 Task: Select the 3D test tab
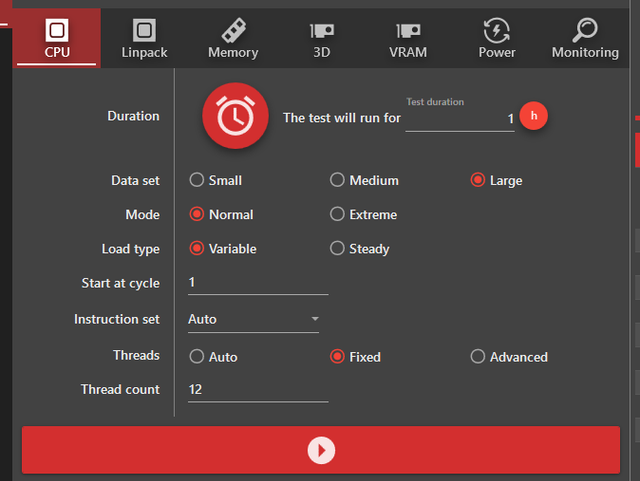321,39
